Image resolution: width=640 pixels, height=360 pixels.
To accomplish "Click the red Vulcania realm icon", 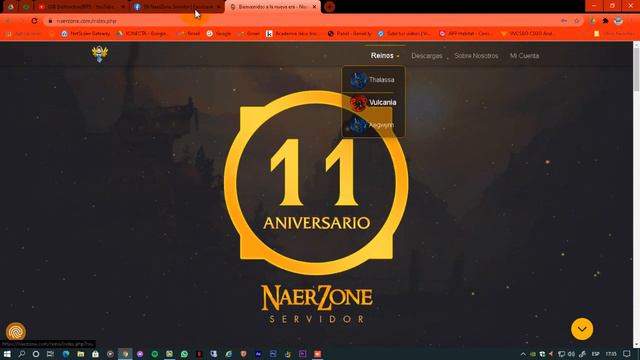I will [x=358, y=103].
